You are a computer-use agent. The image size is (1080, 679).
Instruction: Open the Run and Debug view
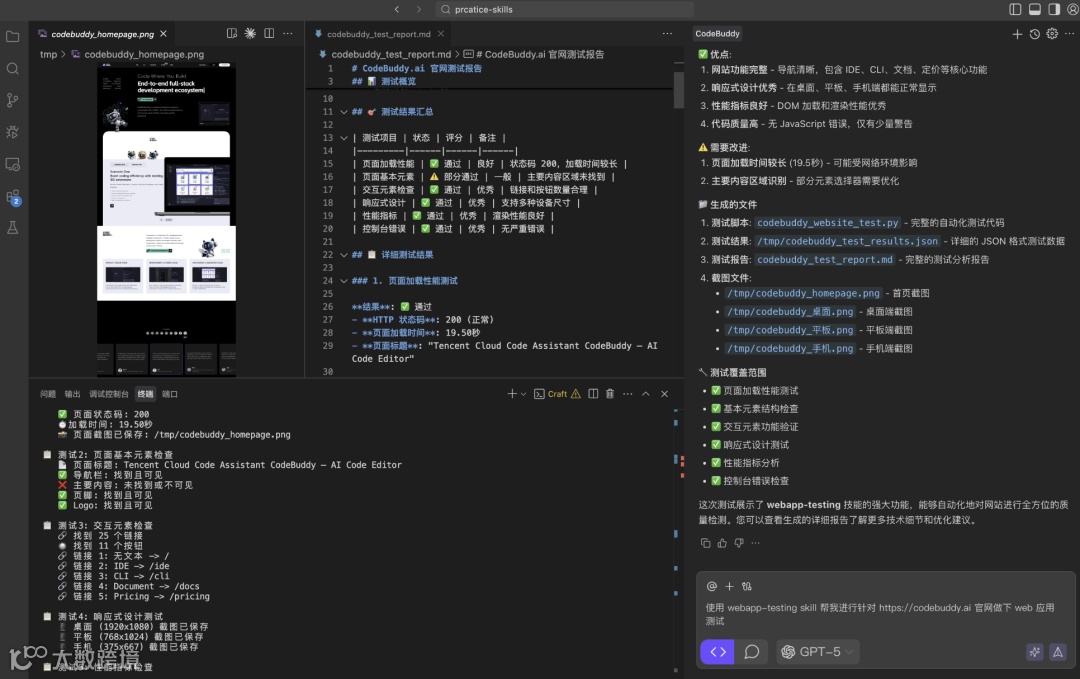coord(12,132)
